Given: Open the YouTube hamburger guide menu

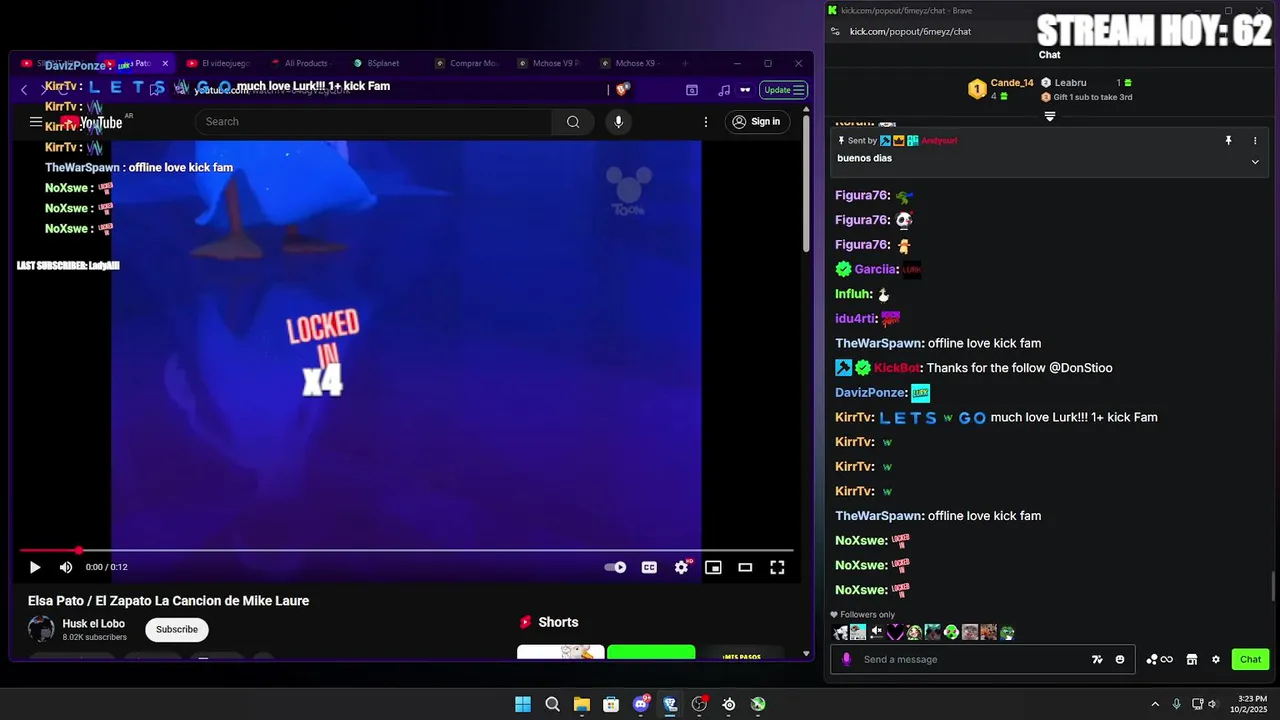Looking at the screenshot, I should click(36, 122).
